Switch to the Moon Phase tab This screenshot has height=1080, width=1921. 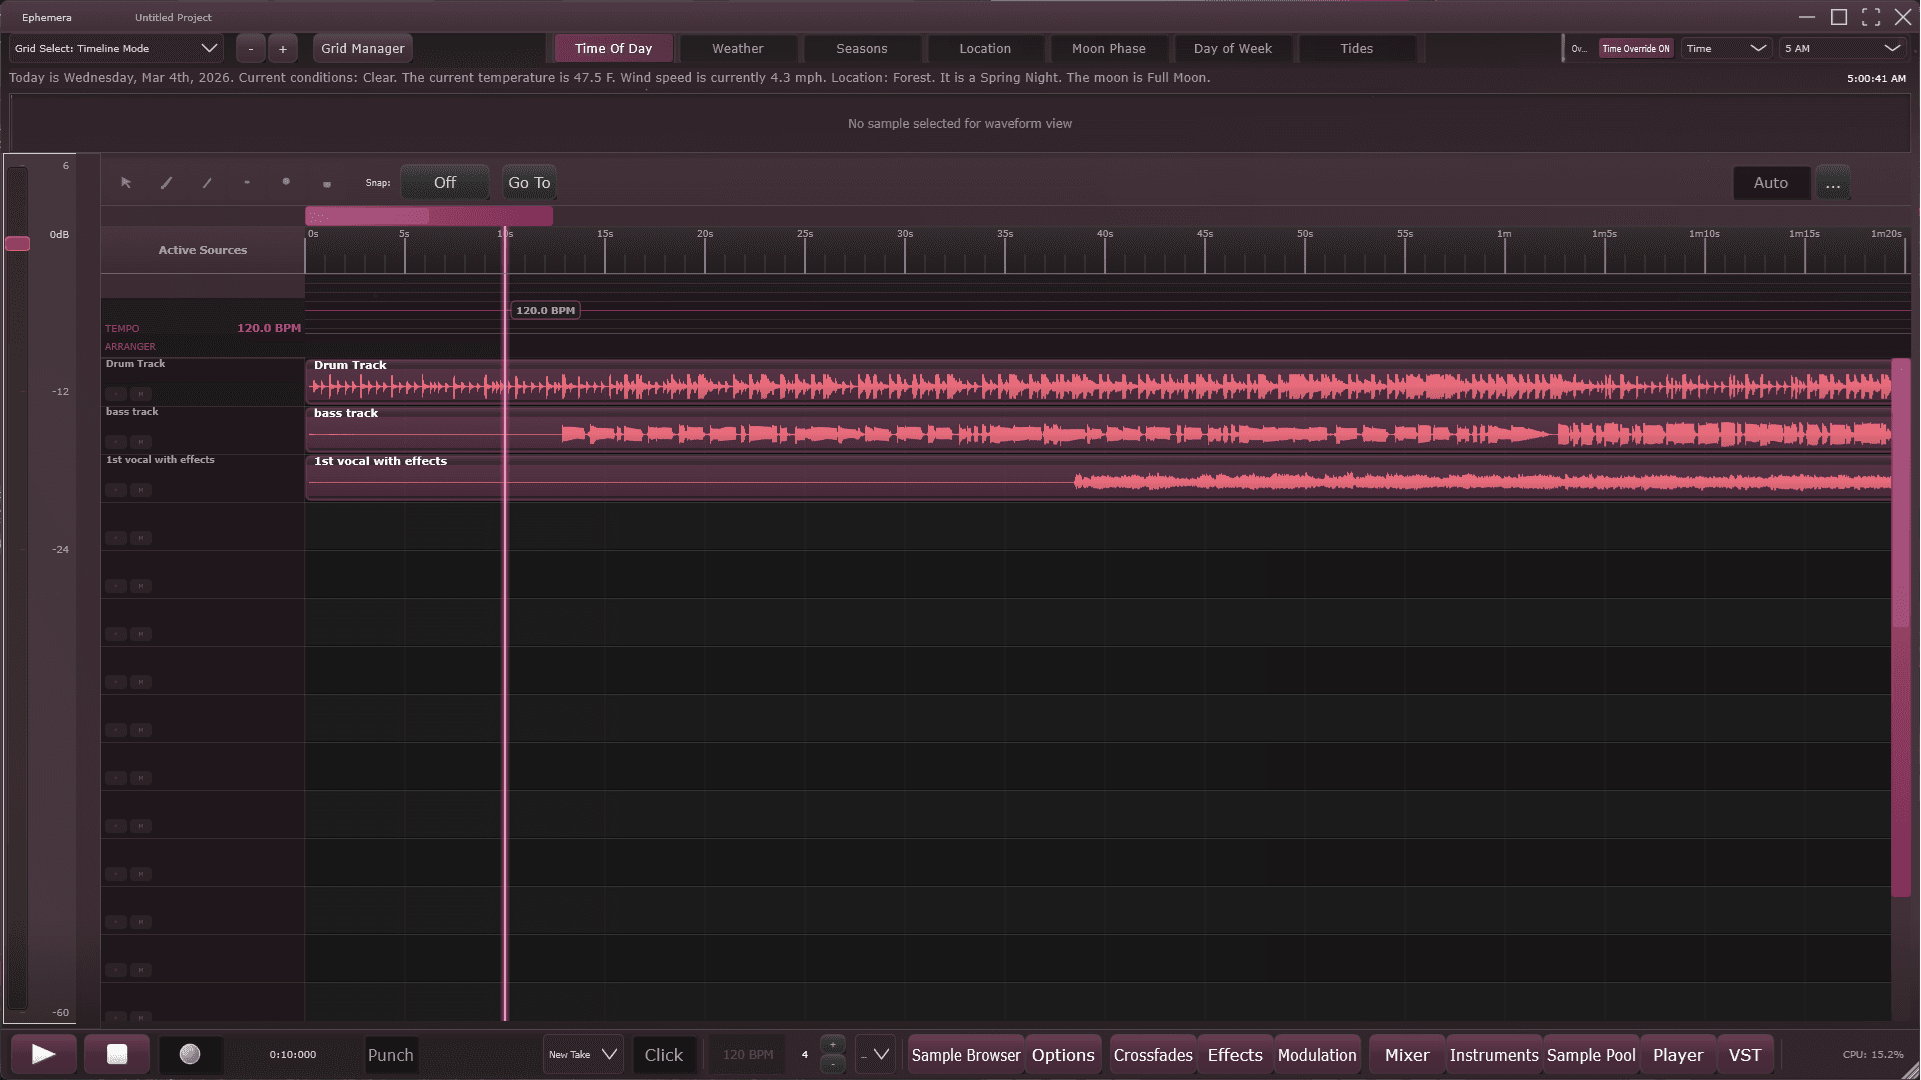[1108, 48]
